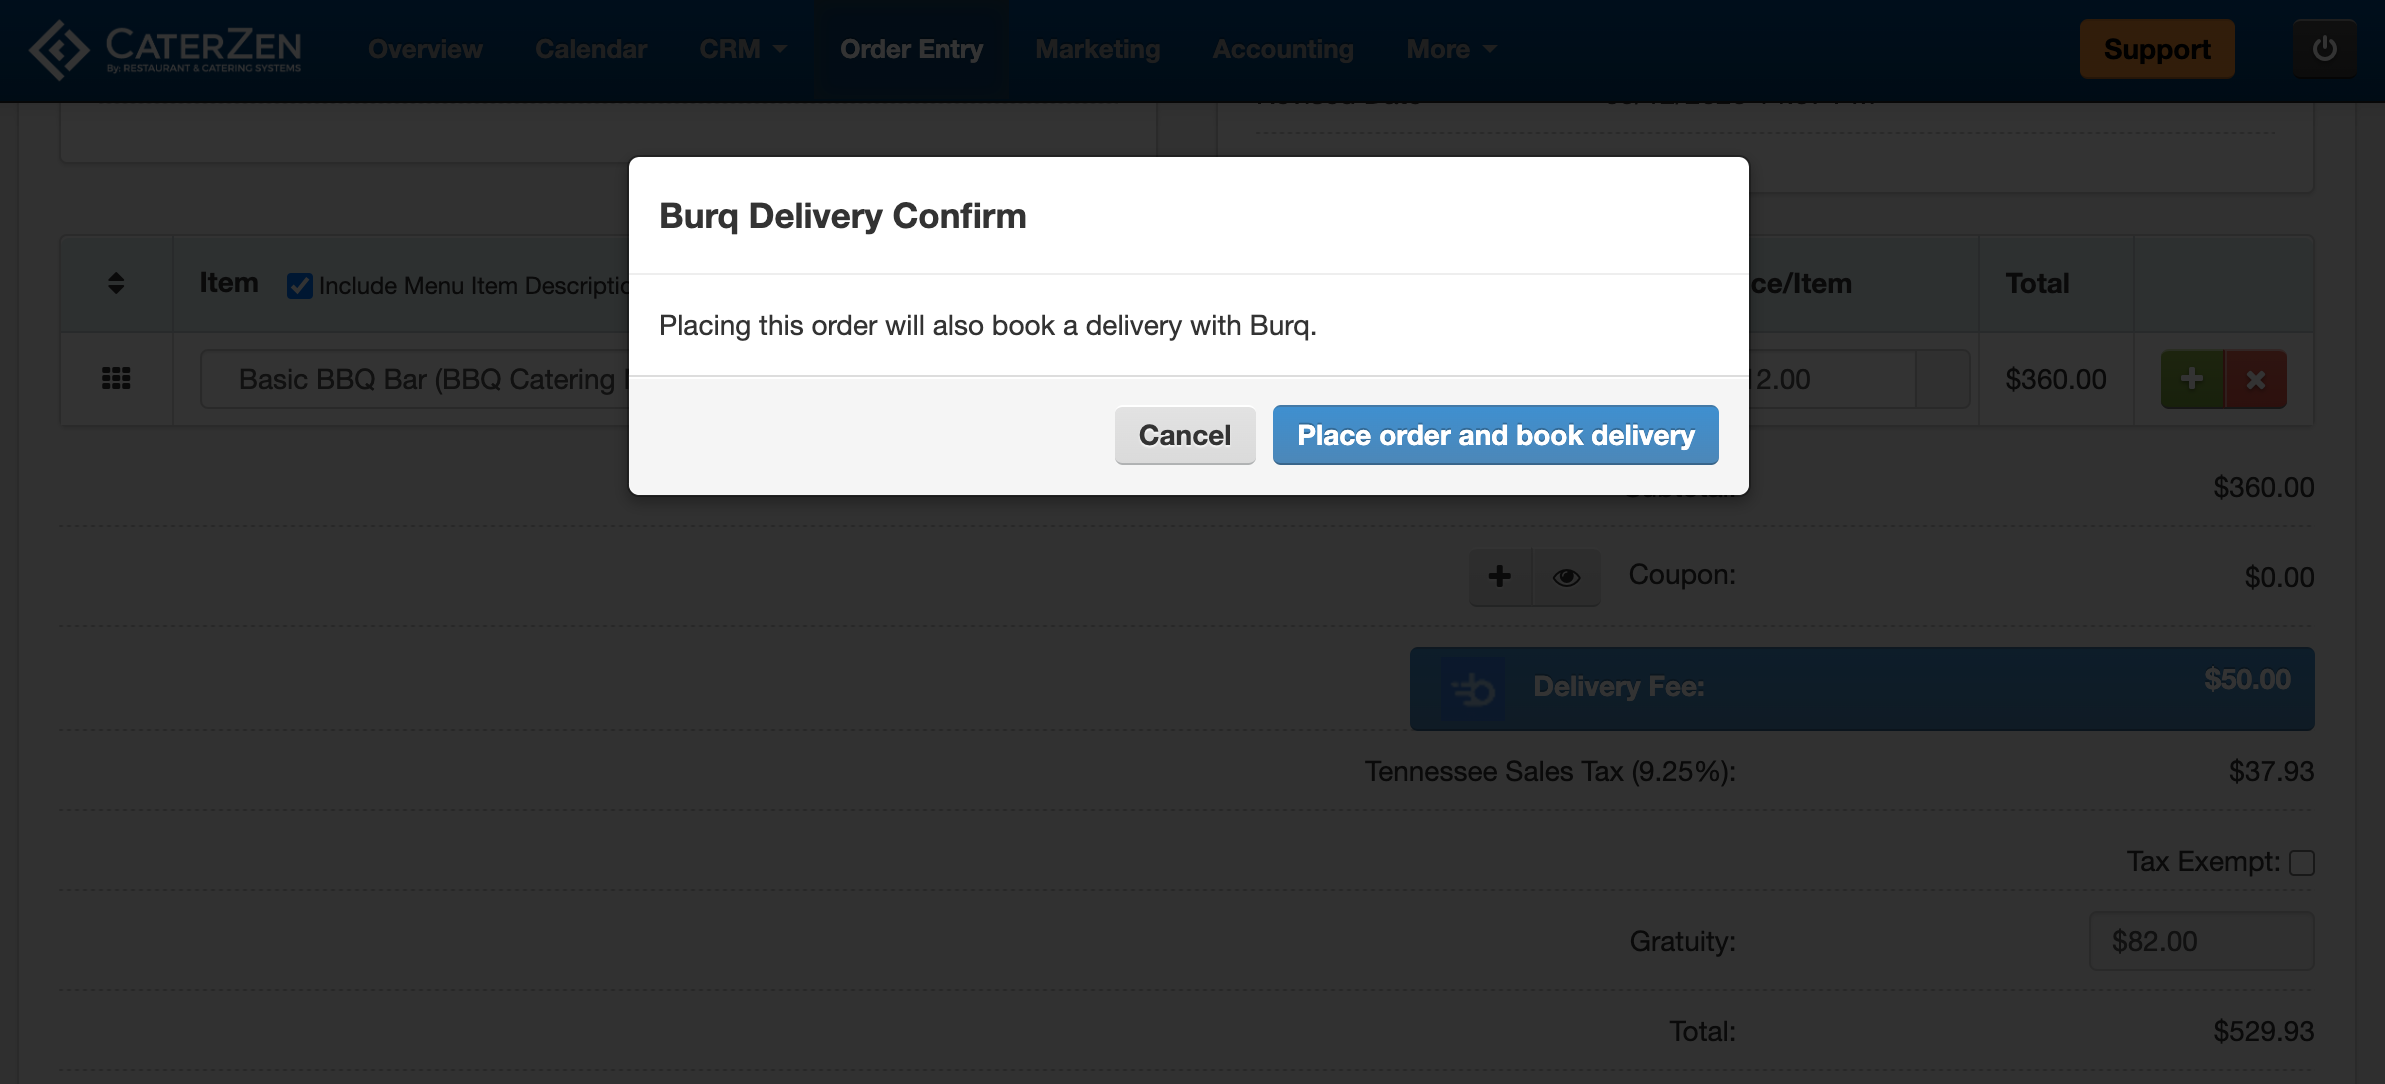Click the price per item field showing 2.00
Viewport: 2385px width, 1084px height.
1832,379
